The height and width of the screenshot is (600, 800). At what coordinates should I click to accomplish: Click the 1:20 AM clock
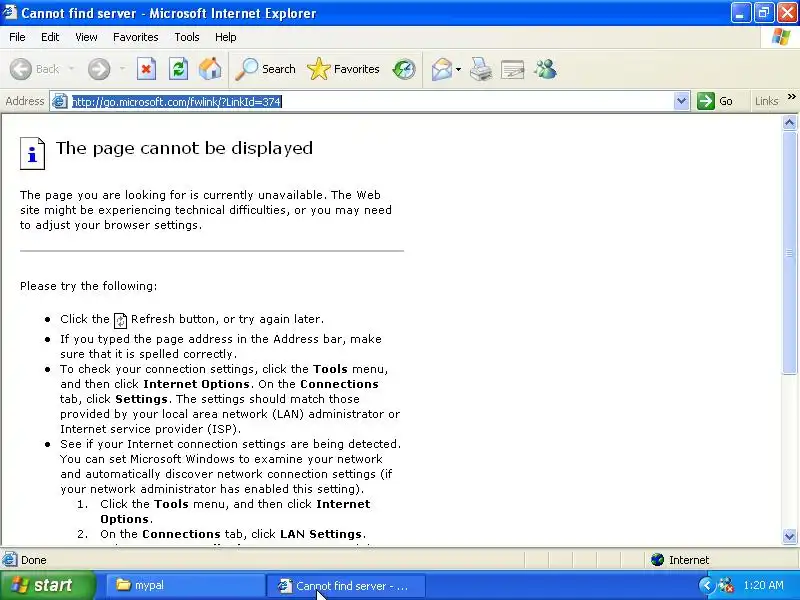[x=763, y=585]
